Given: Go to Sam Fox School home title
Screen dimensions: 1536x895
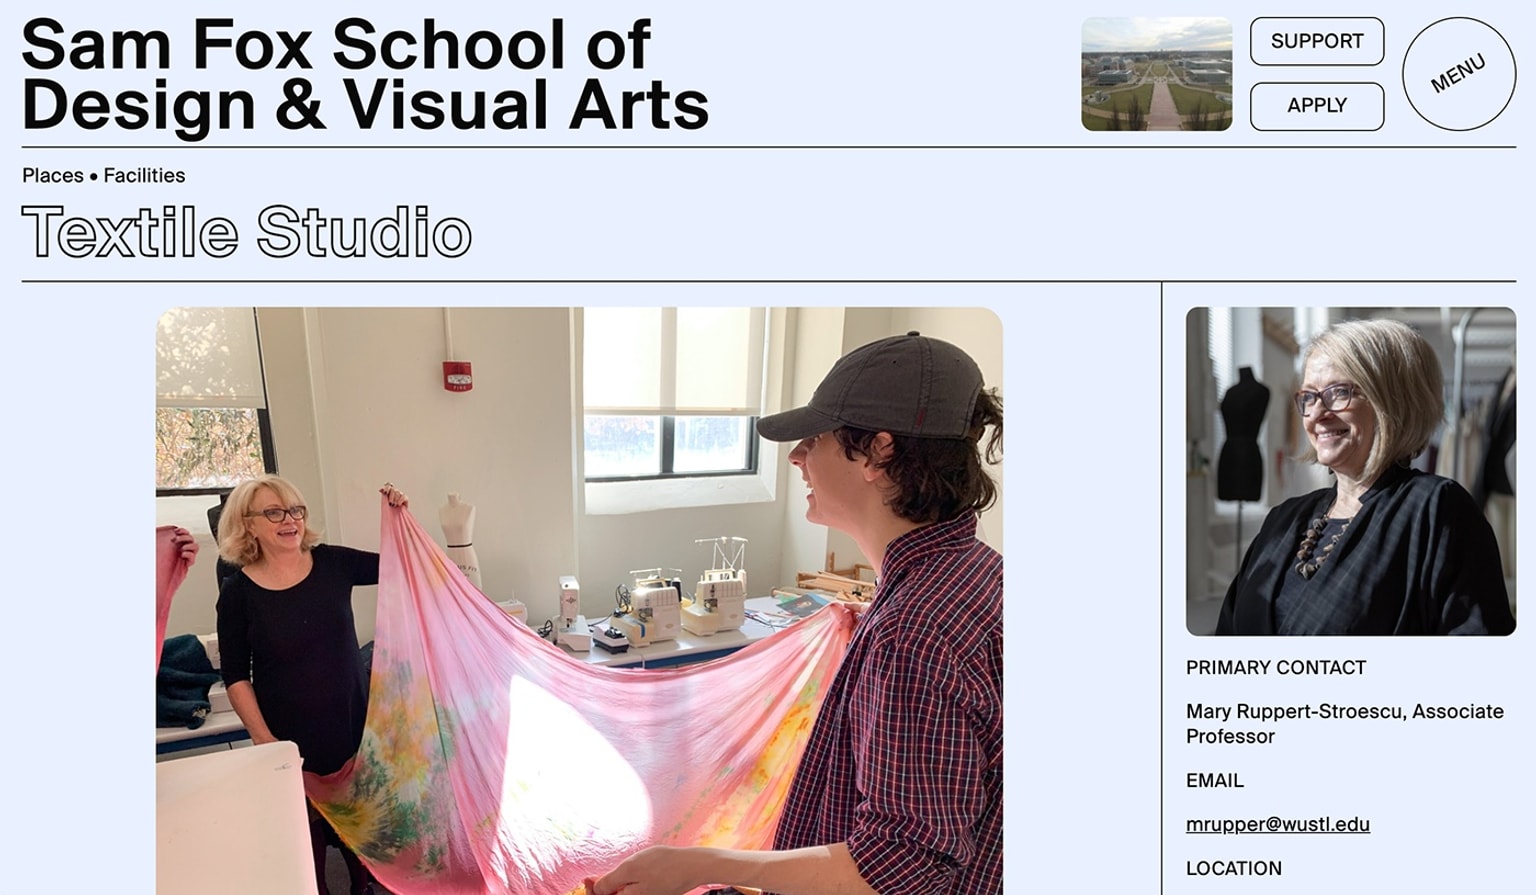Looking at the screenshot, I should pyautogui.click(x=365, y=74).
